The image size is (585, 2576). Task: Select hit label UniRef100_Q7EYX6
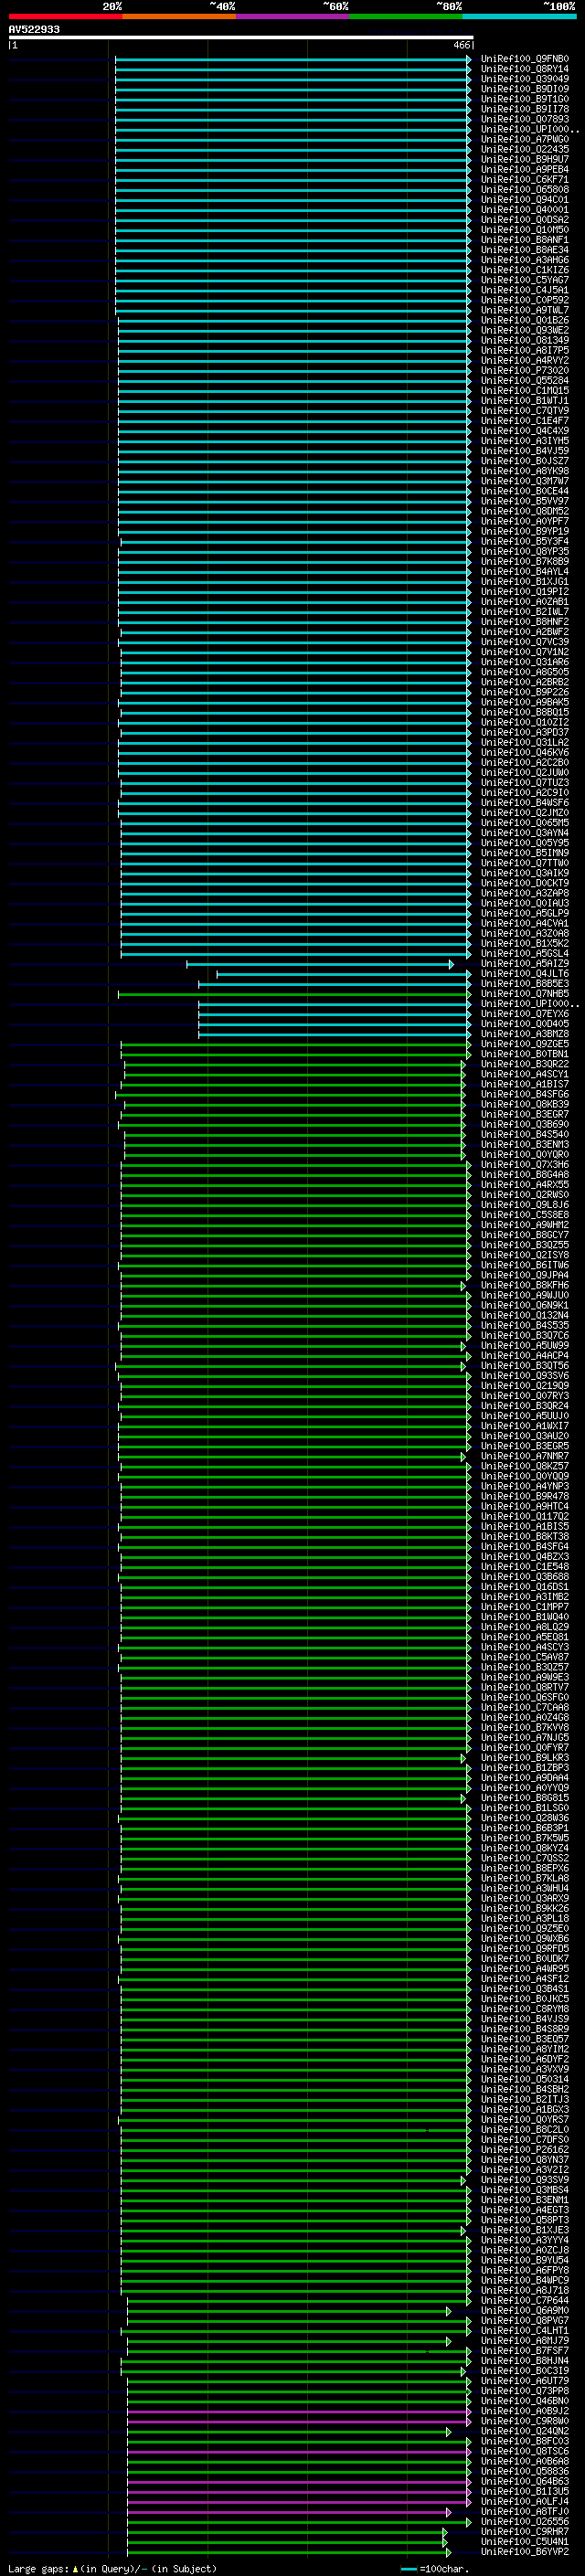point(524,1014)
